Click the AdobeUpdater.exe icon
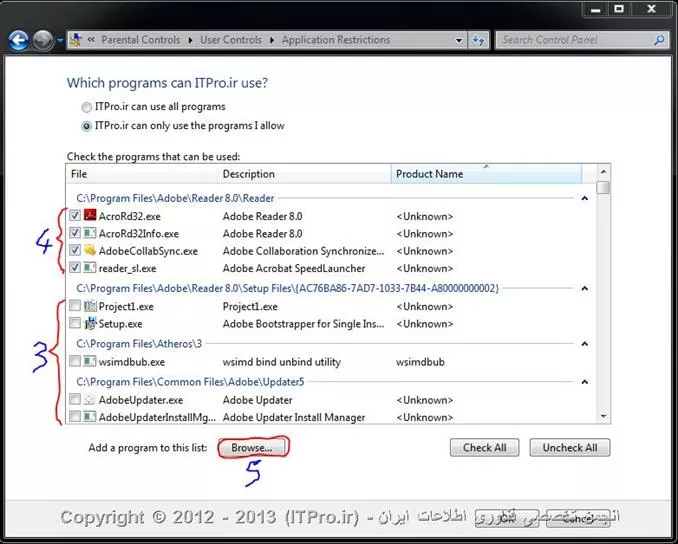Screen dimensions: 678x544 click(x=90, y=399)
